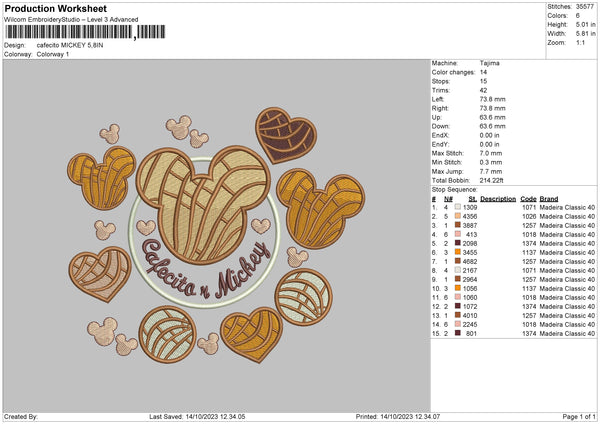Click the Max Jump value 7.7 mm
Image resolution: width=600 pixels, height=424 pixels.
tap(491, 171)
